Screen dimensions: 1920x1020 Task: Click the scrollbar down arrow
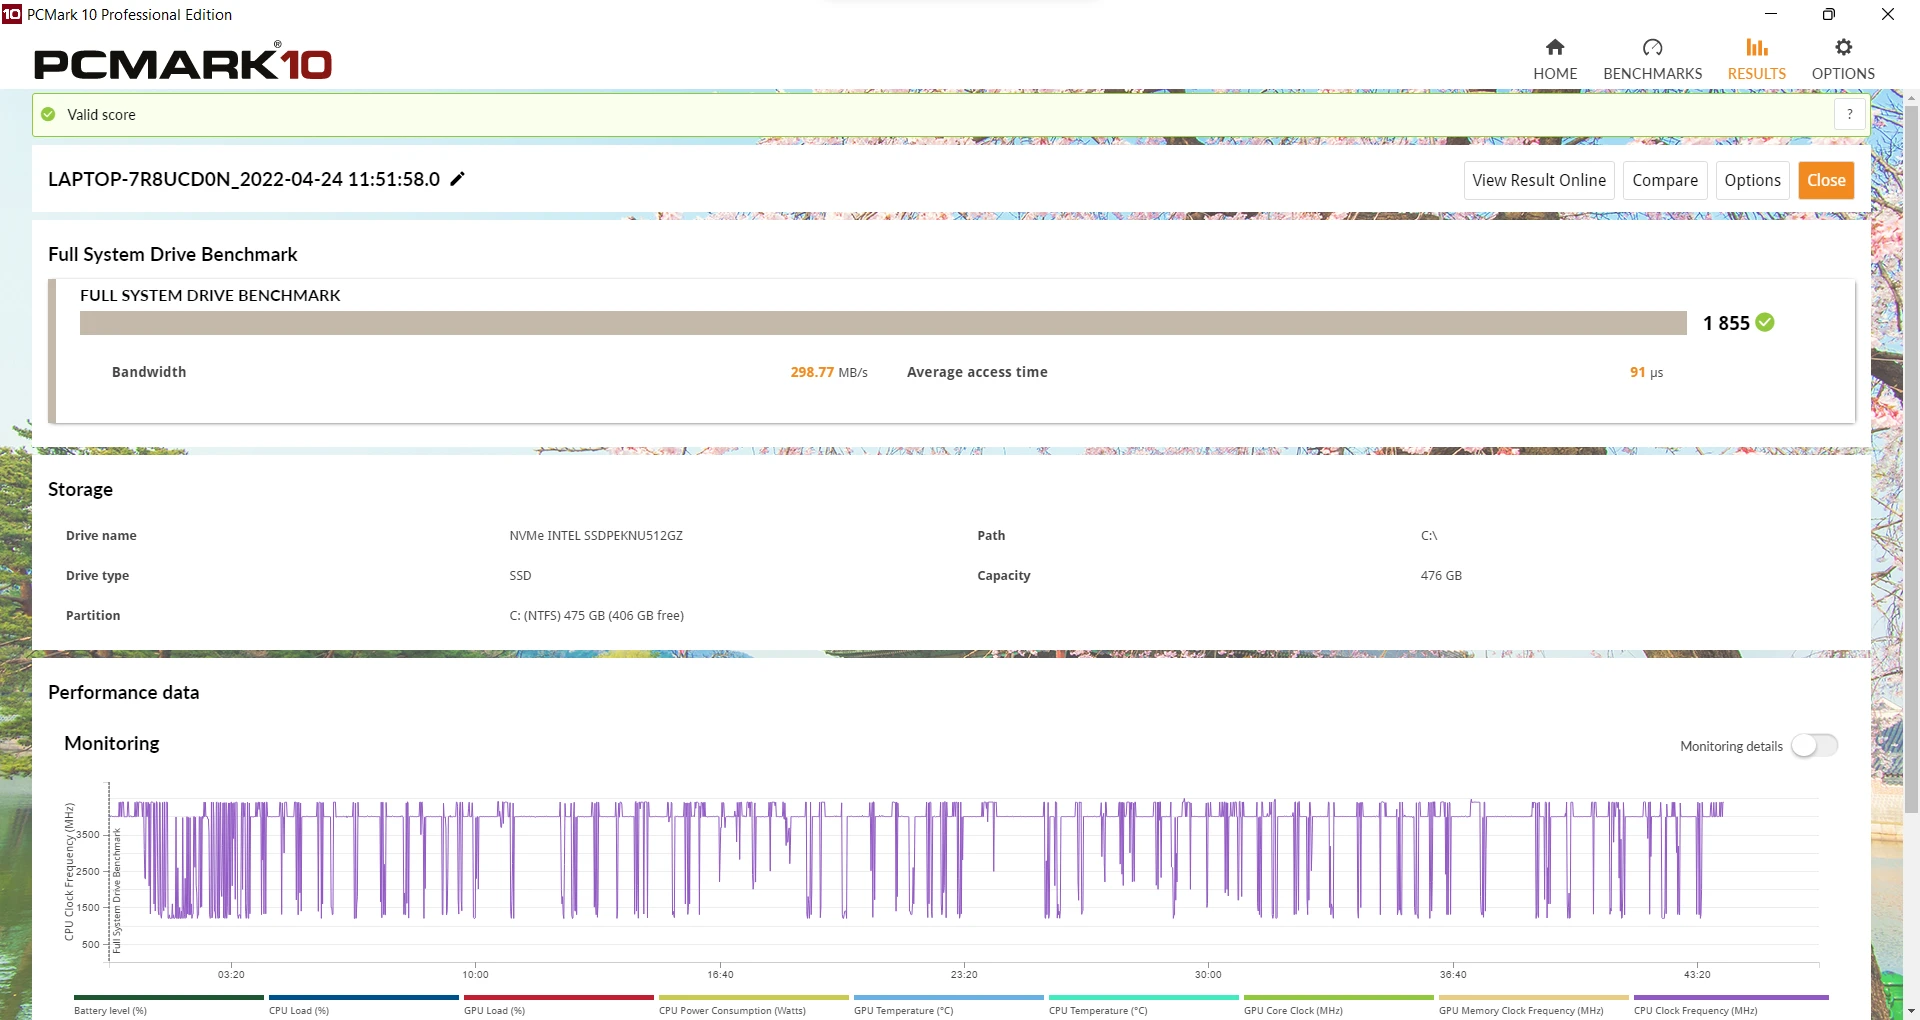click(x=1911, y=1011)
